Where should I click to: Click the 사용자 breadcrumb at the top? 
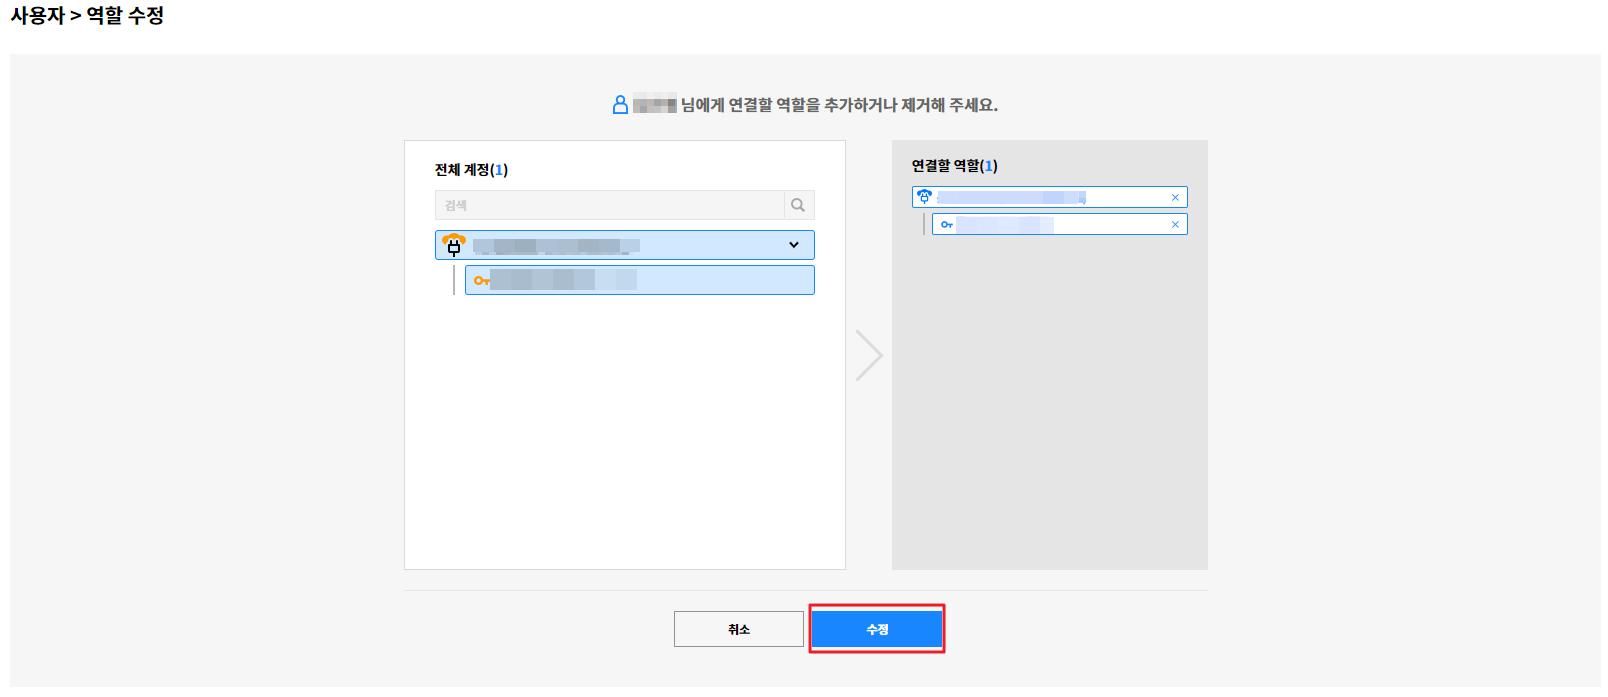[x=37, y=16]
